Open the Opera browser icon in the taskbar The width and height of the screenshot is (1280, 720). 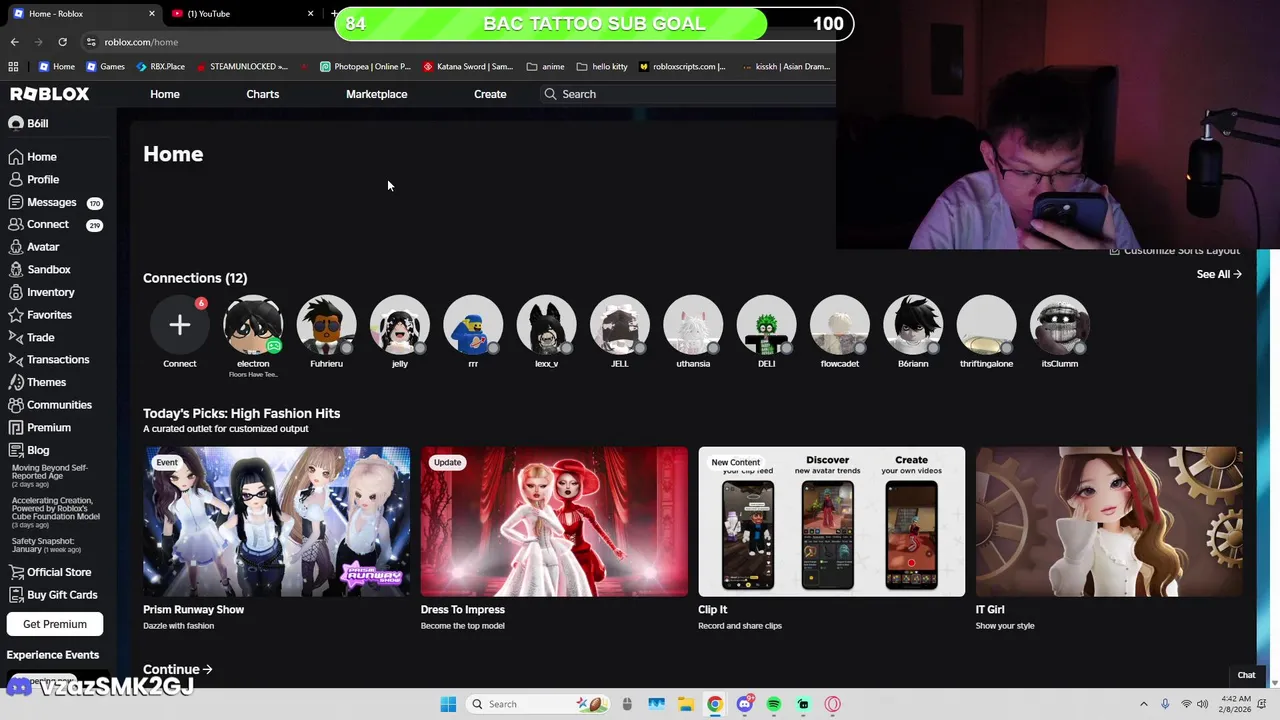coord(833,704)
